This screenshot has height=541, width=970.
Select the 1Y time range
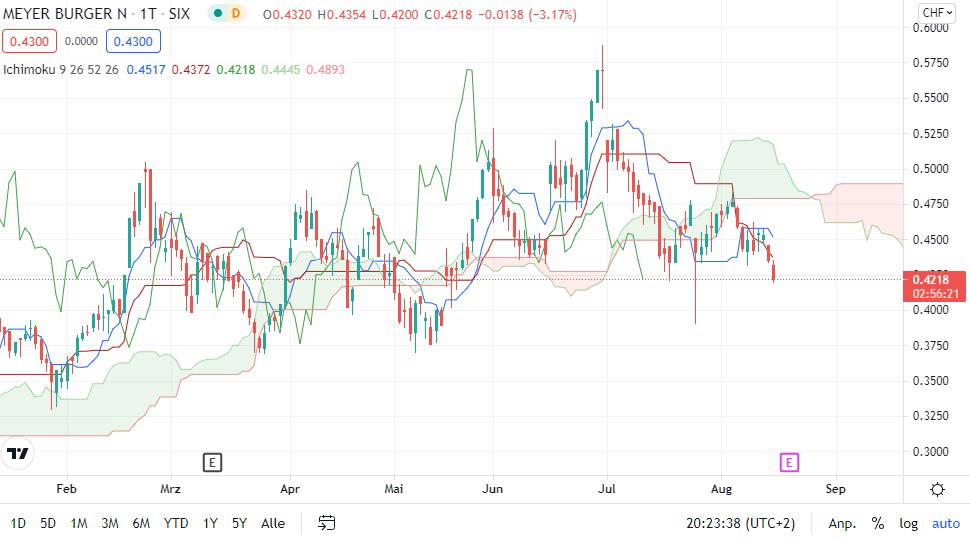pos(210,523)
